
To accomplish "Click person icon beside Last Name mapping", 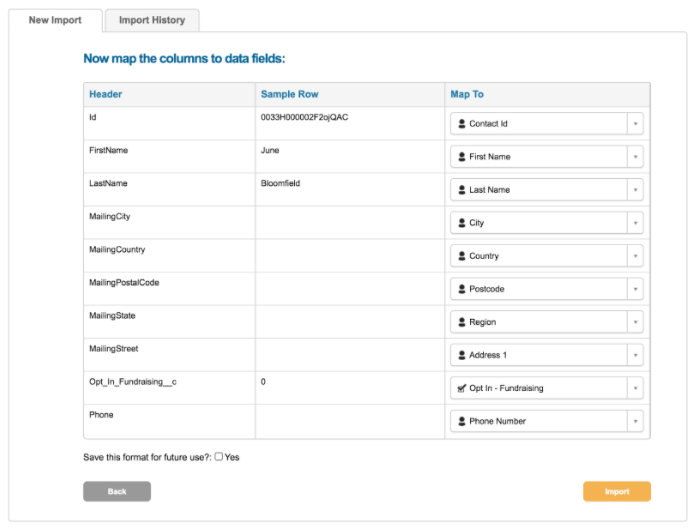I will [462, 190].
